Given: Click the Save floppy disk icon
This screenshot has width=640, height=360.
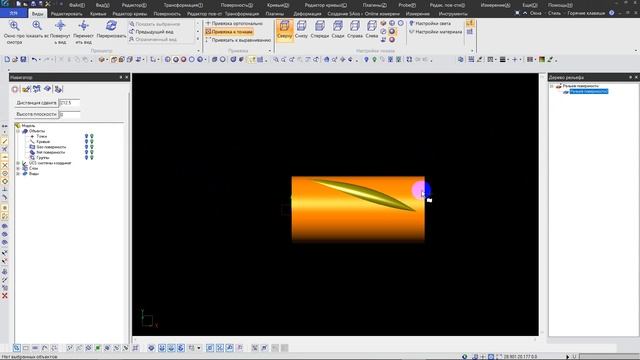Looking at the screenshot, I should click(x=23, y=60).
